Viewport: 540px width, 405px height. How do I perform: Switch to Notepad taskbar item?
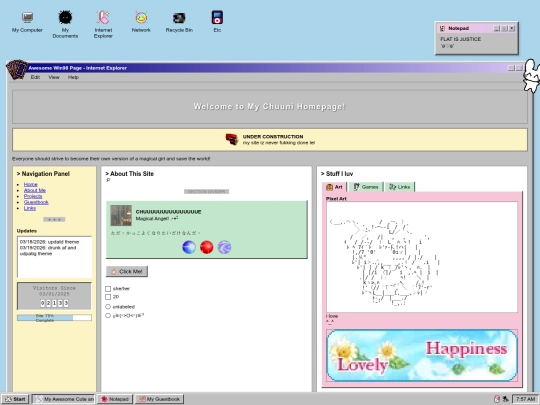(115, 399)
